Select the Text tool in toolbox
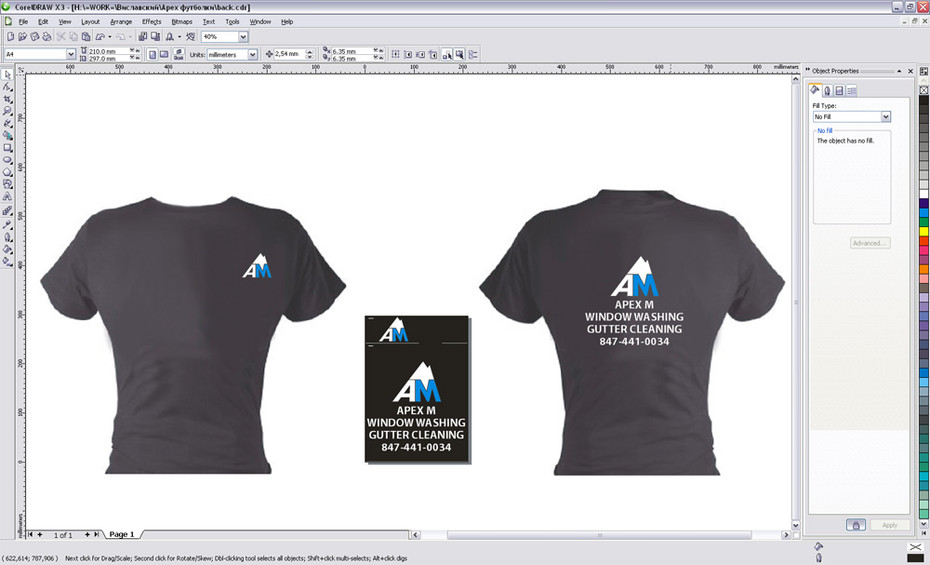 coord(7,196)
